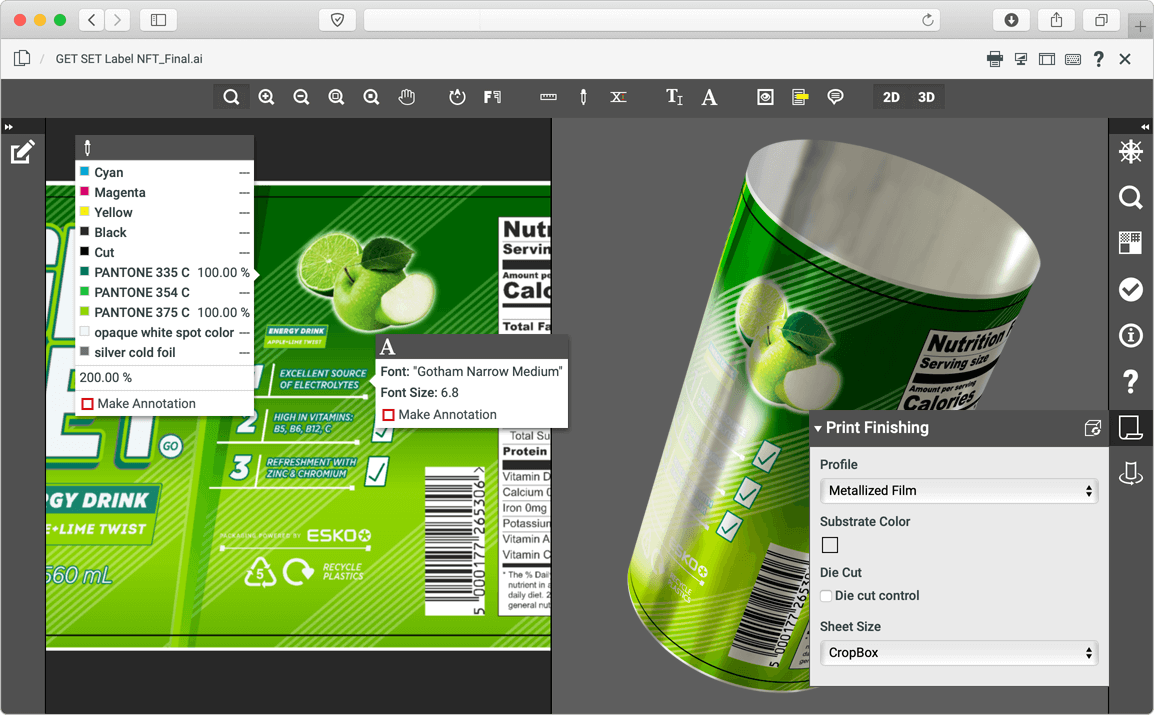
Task: Select the text compare X tool
Action: (618, 97)
